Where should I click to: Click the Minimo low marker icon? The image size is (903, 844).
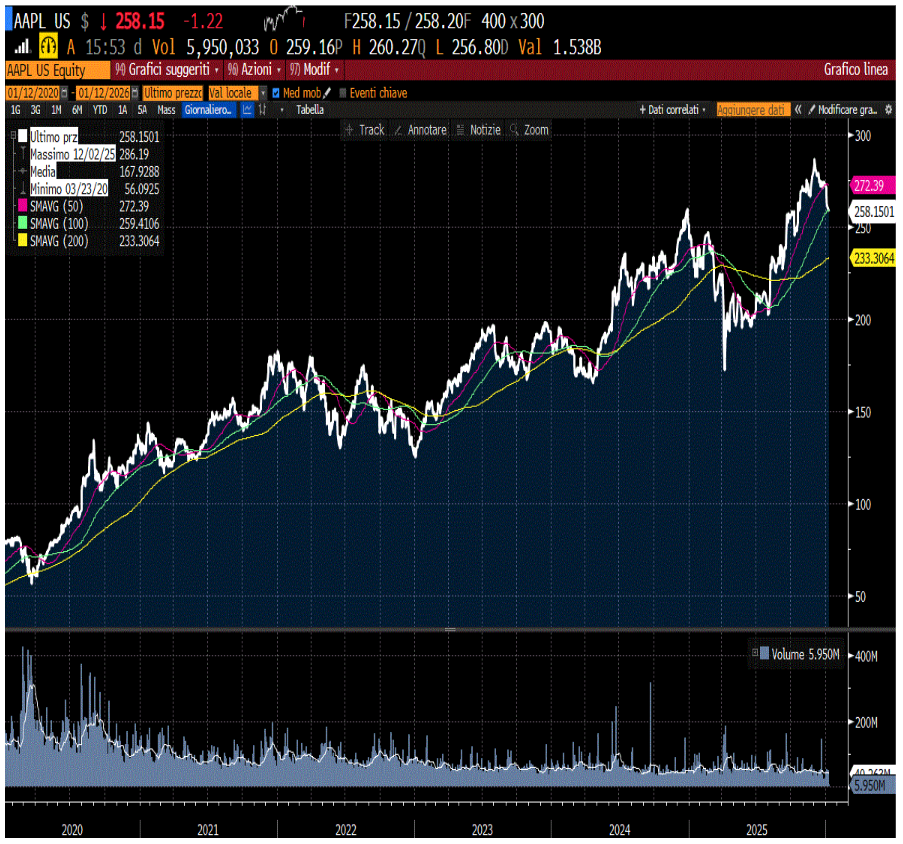[x=23, y=189]
